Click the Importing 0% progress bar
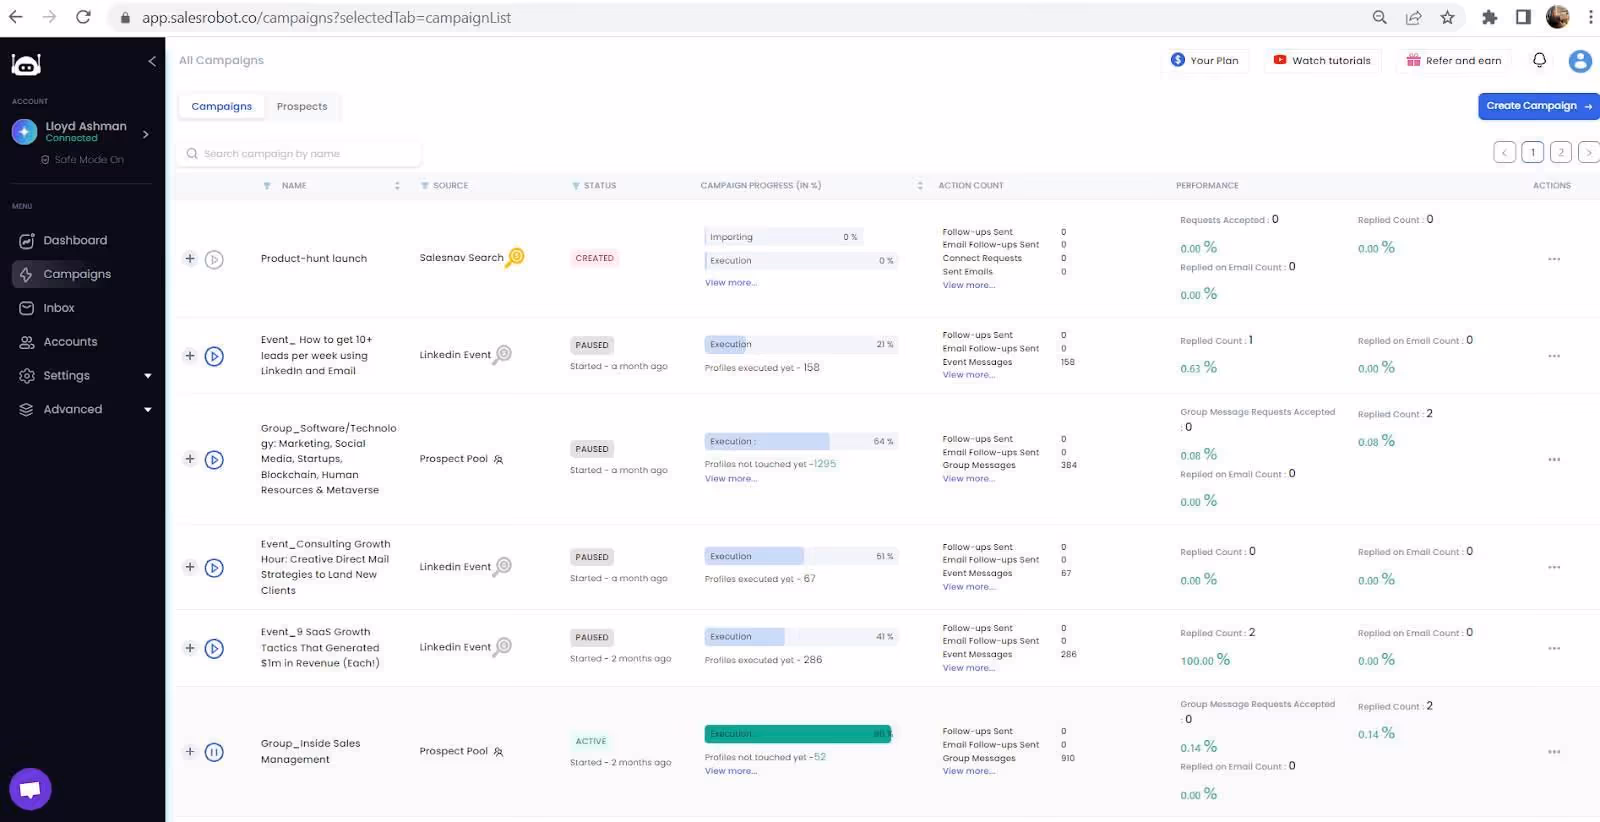This screenshot has height=822, width=1600. click(782, 237)
